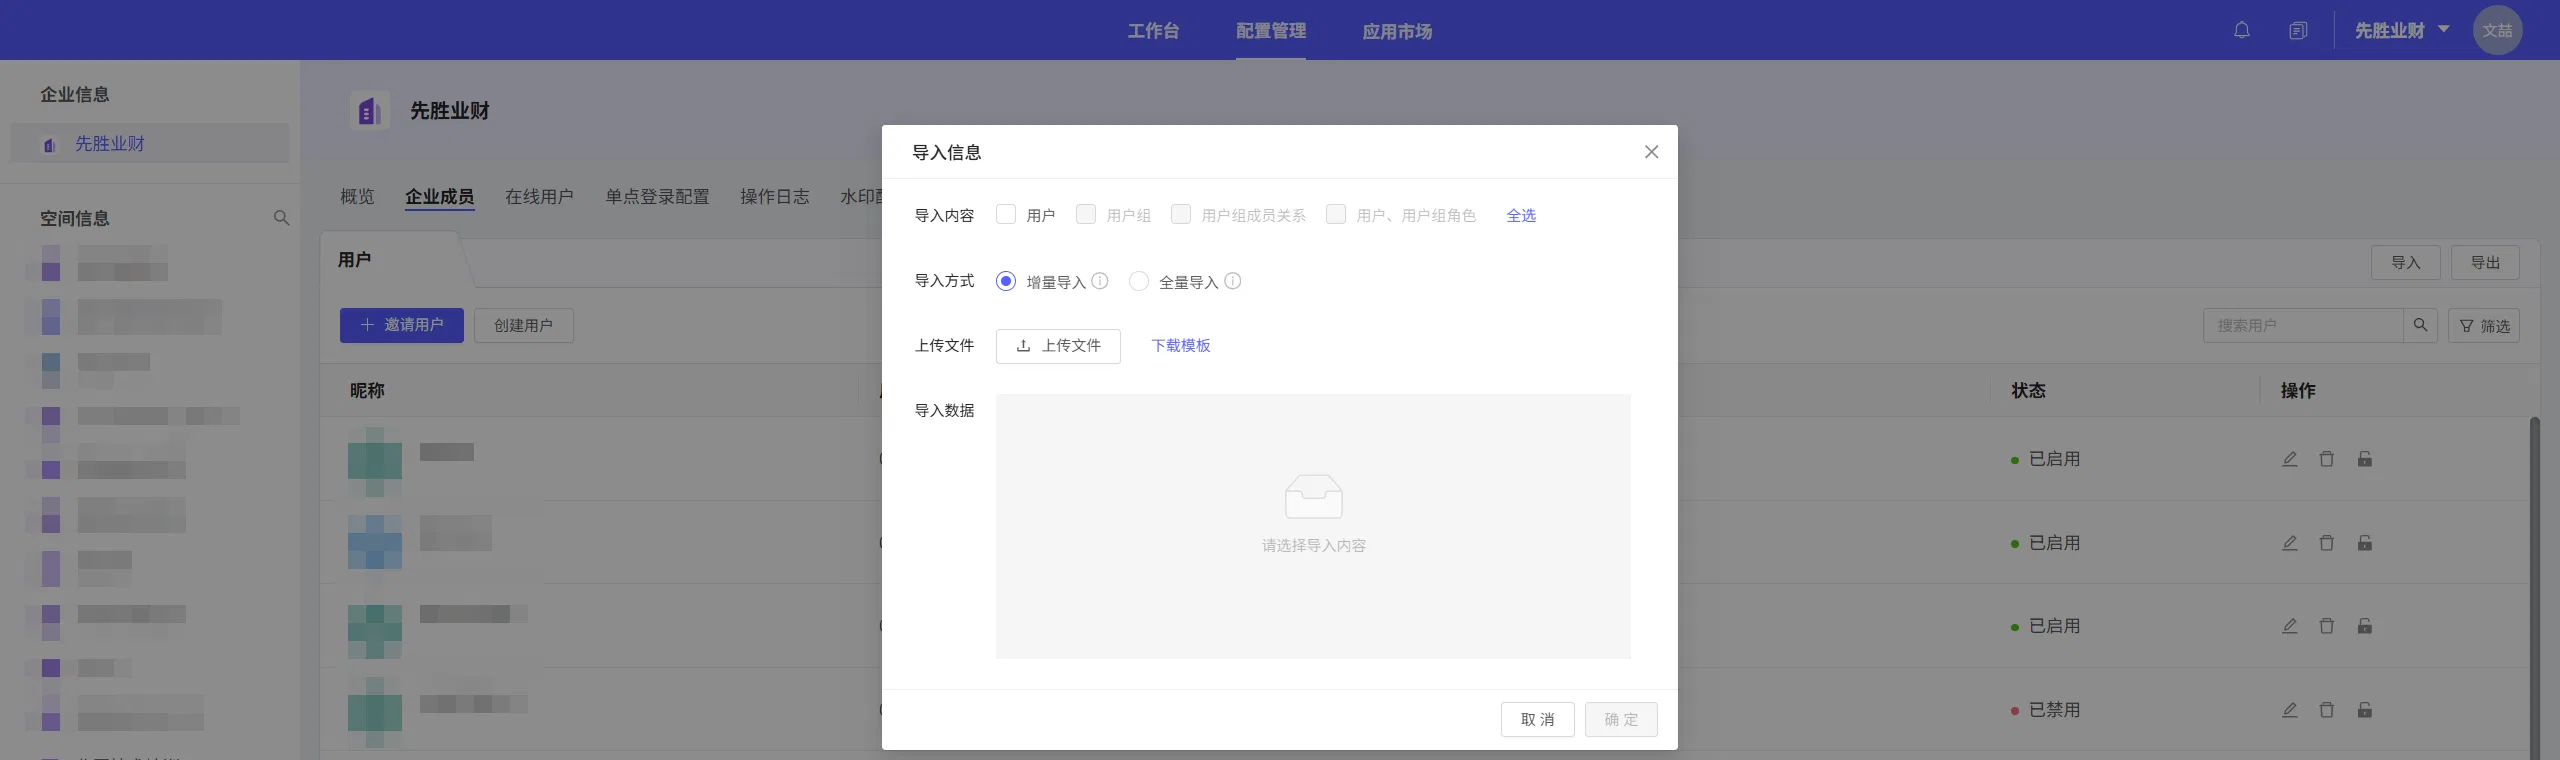Delete the second 已启用 user row
2560x760 pixels.
pos(2327,543)
